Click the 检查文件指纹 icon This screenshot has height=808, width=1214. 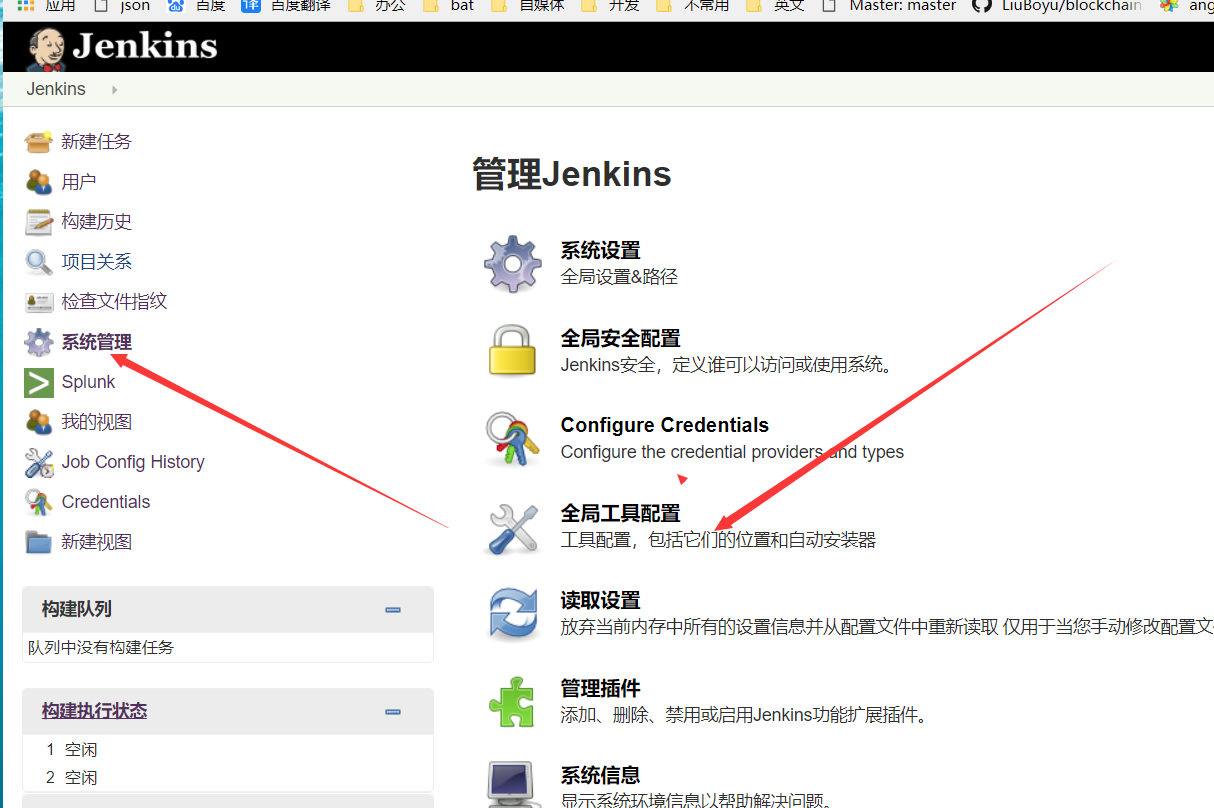(x=38, y=302)
